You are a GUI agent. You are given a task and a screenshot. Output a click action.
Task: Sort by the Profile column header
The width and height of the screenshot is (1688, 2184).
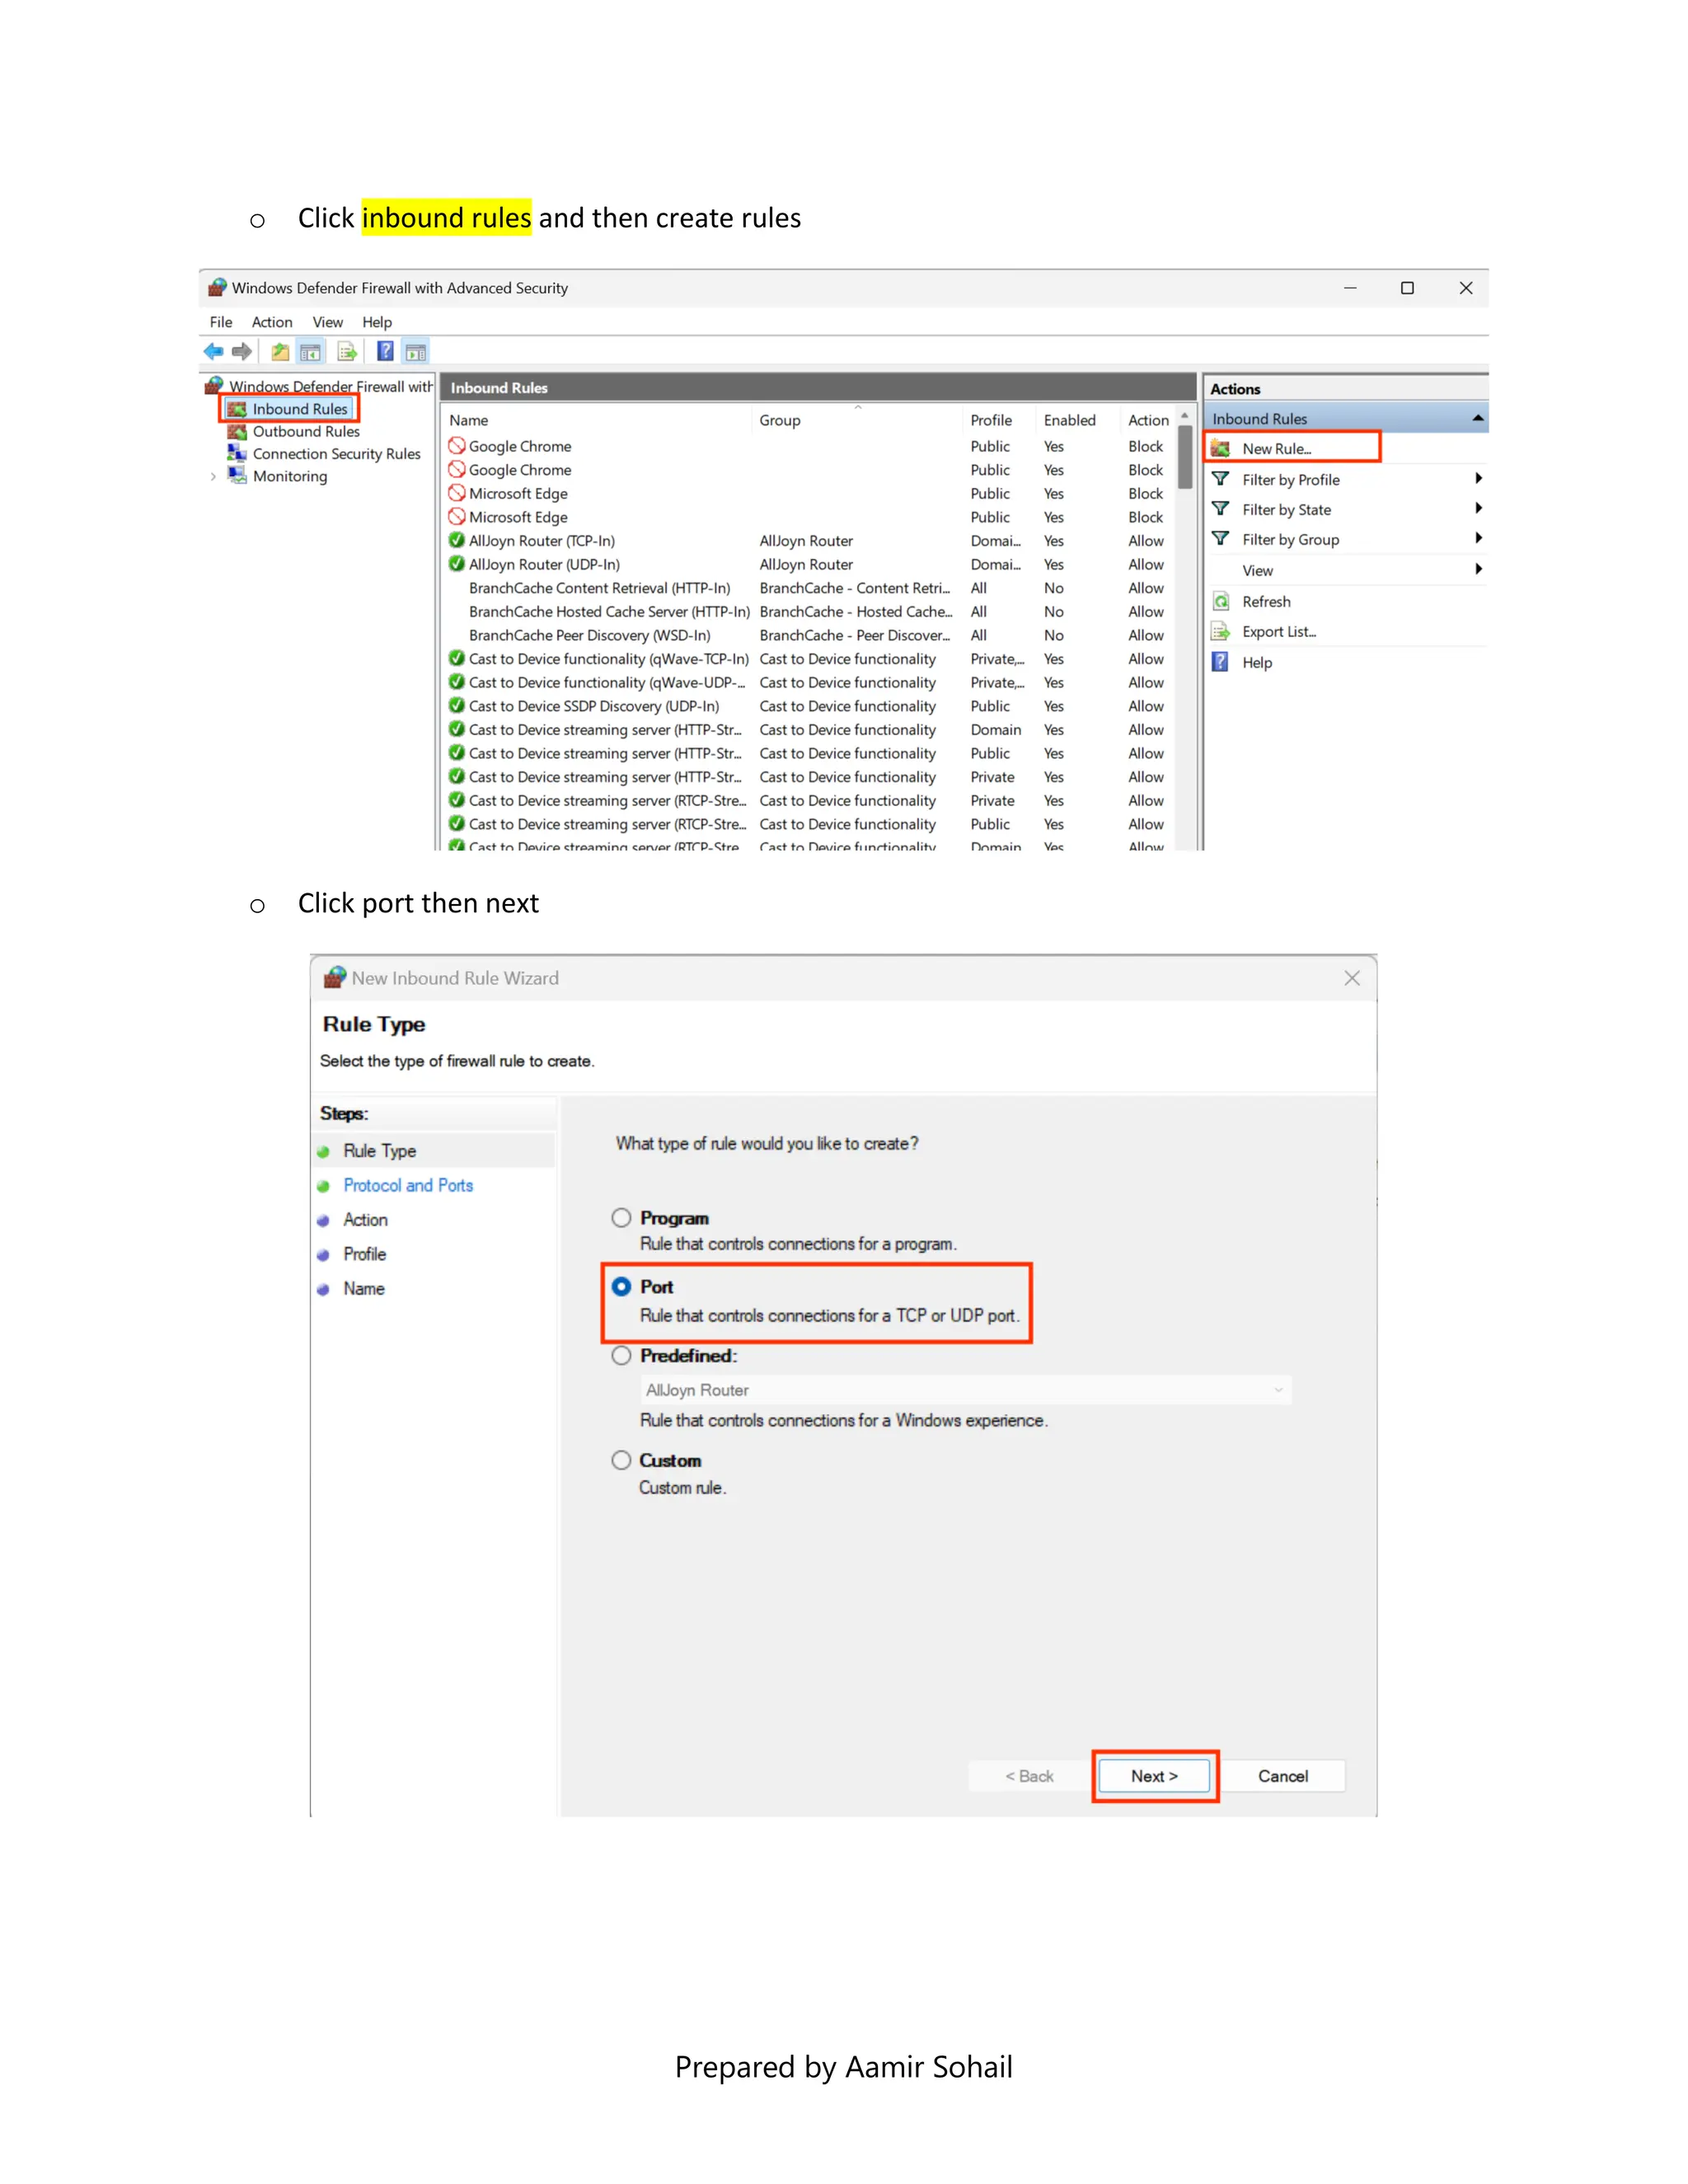pyautogui.click(x=999, y=420)
